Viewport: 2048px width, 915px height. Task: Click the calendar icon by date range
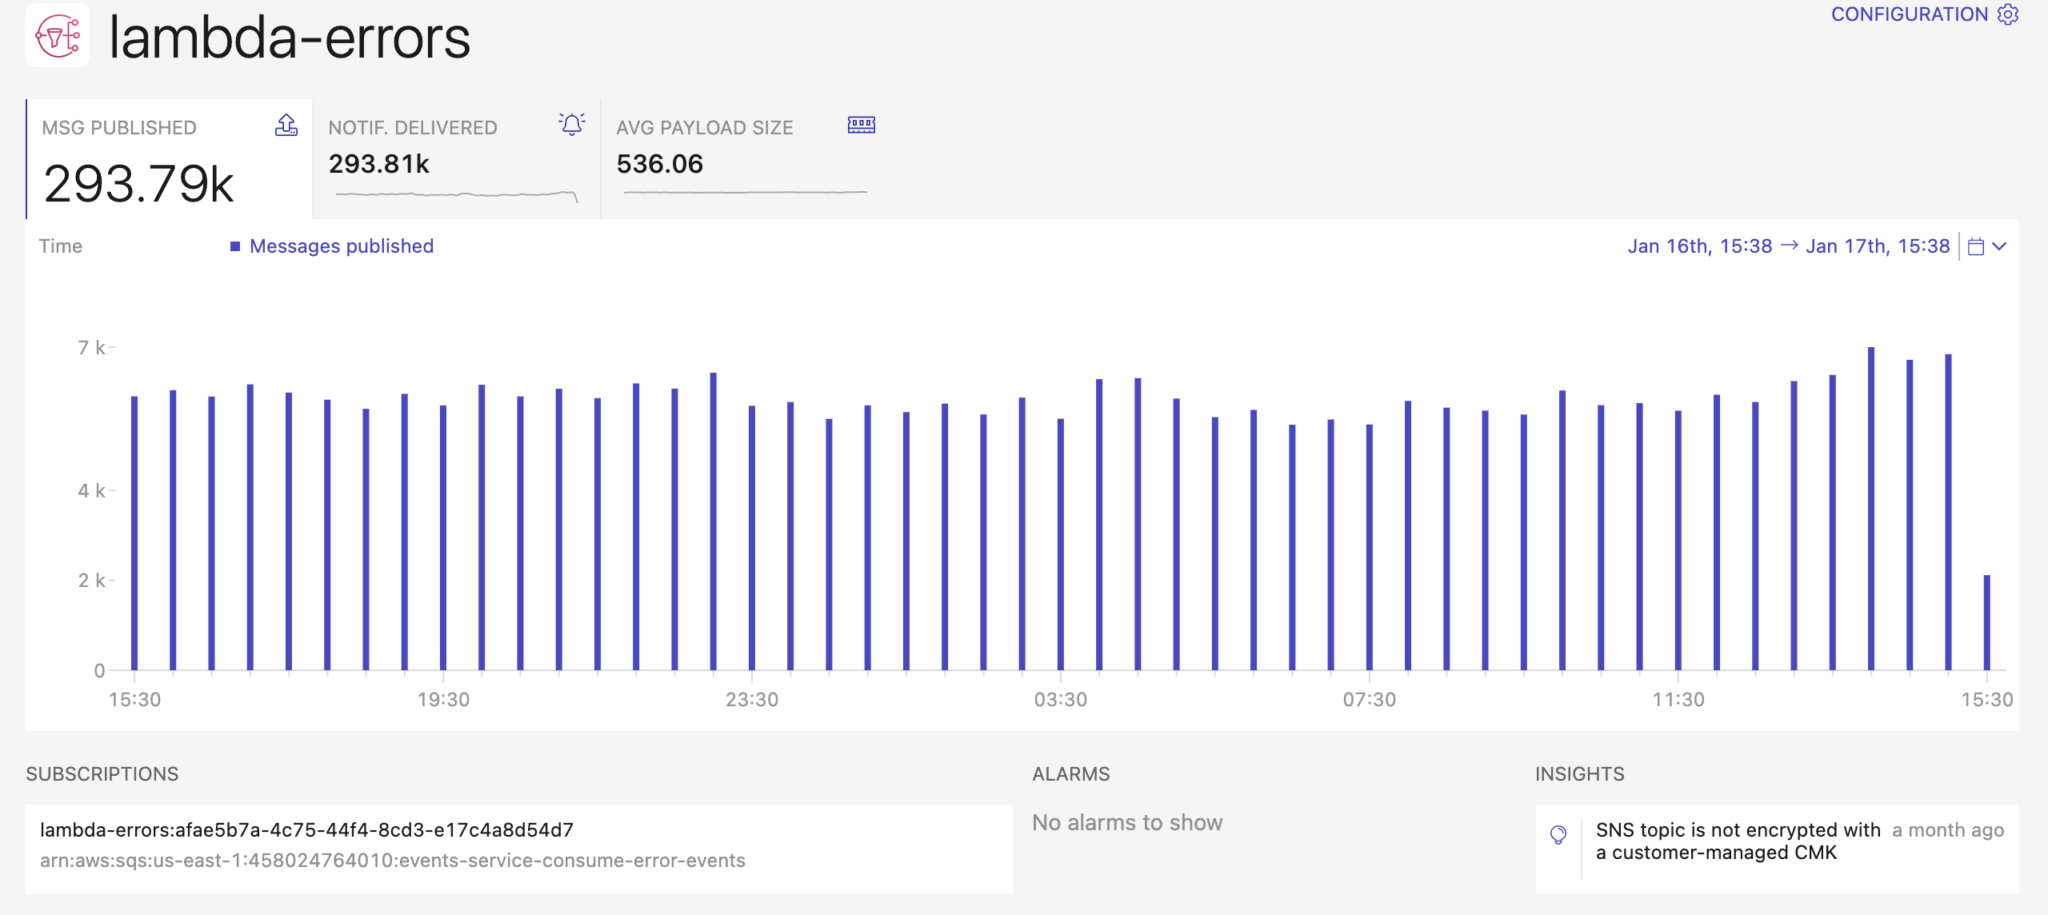[1975, 247]
